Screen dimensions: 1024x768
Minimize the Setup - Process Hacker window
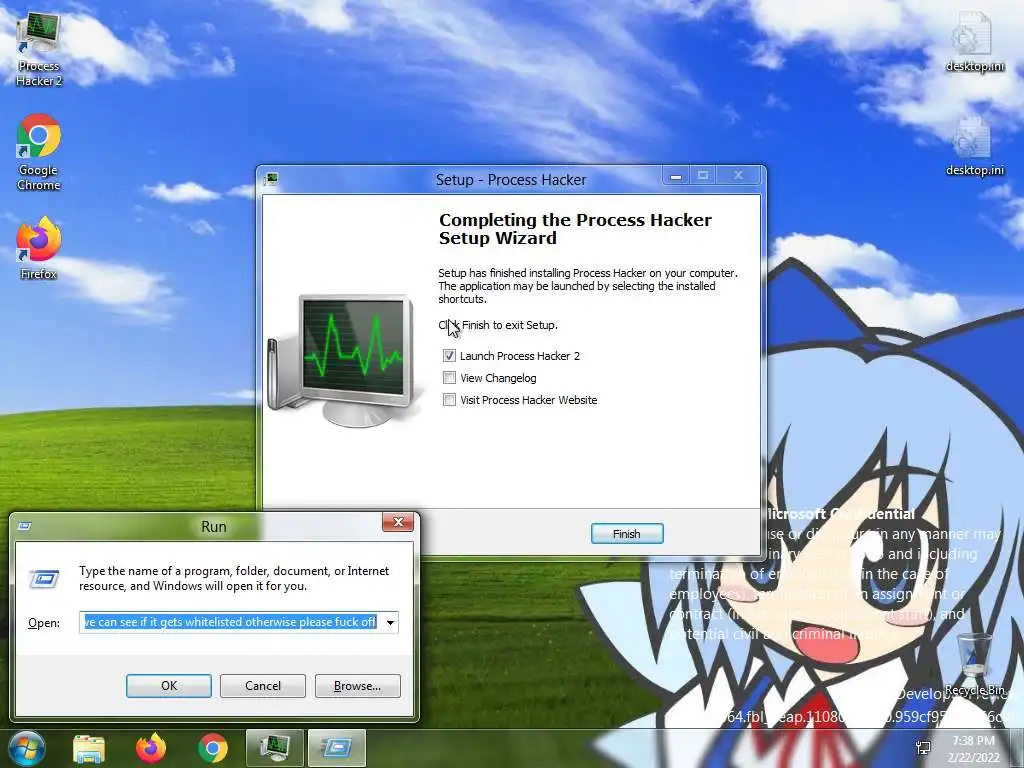point(676,176)
